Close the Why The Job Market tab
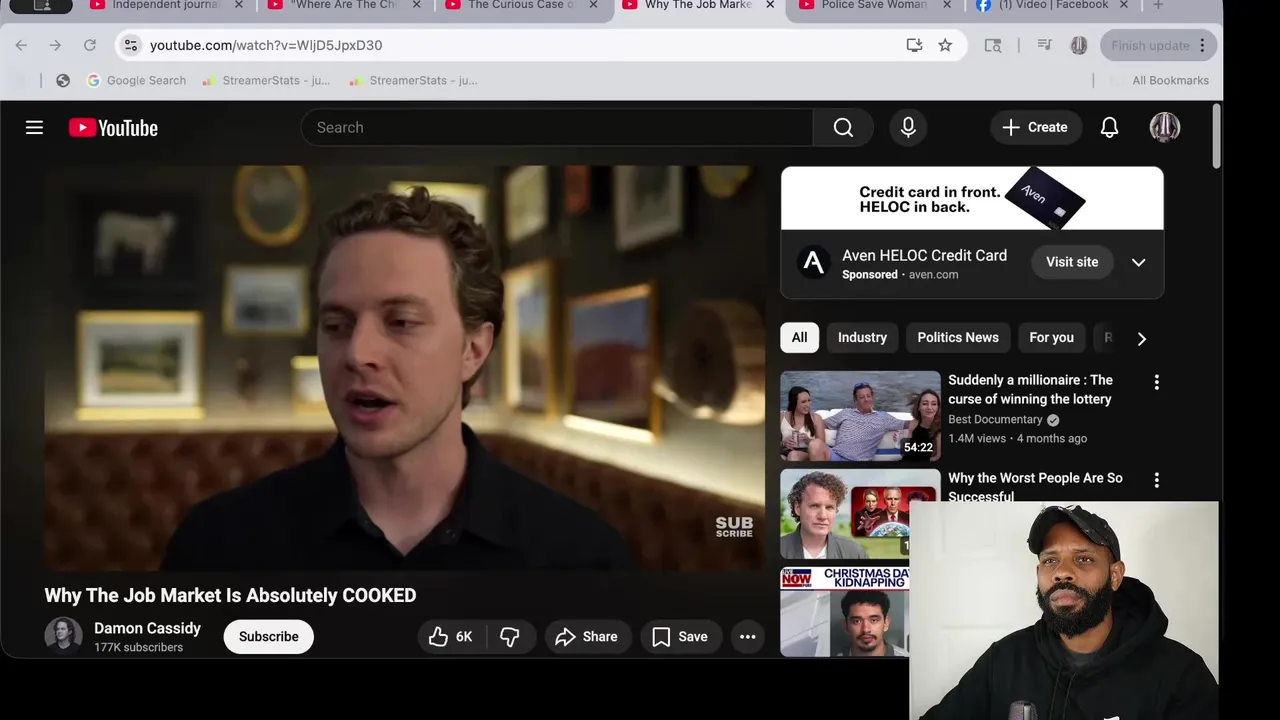Image resolution: width=1280 pixels, height=720 pixels. pos(770,5)
